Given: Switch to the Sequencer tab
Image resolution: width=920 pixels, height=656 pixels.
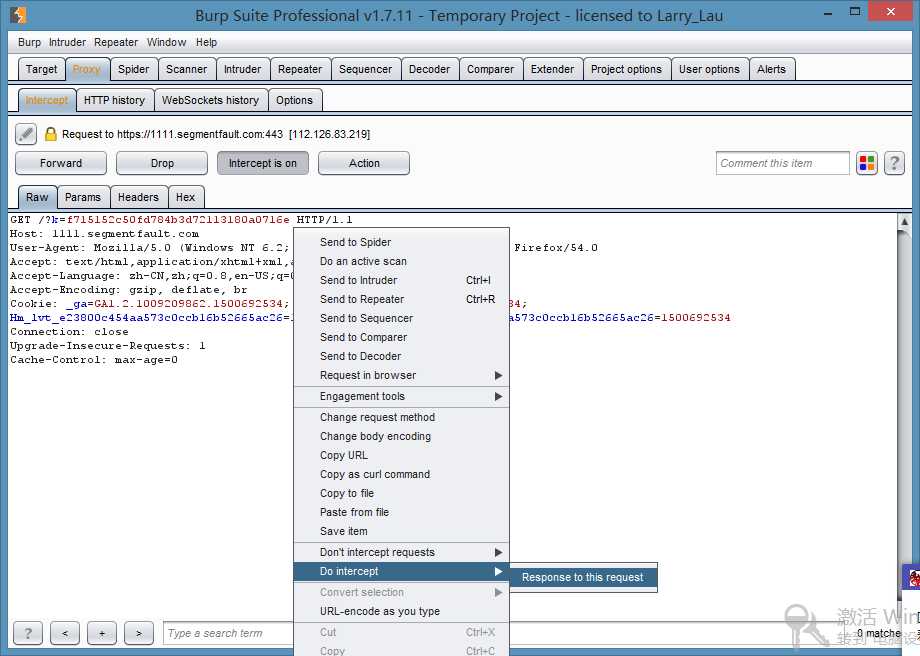Looking at the screenshot, I should [365, 69].
